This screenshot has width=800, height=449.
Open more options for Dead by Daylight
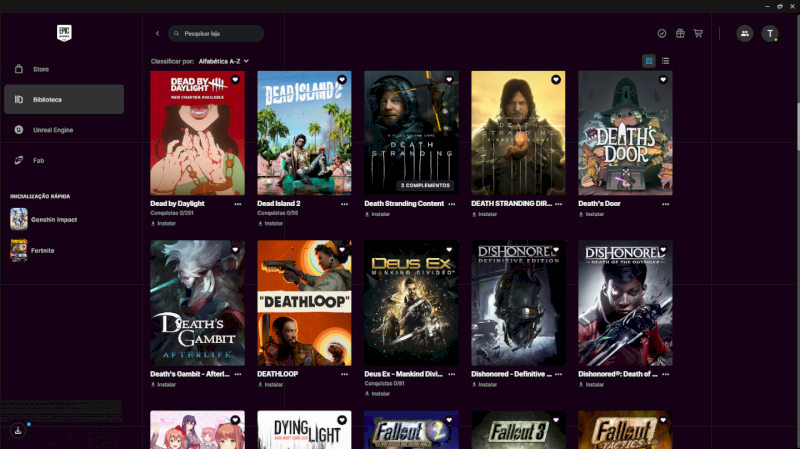tap(238, 204)
